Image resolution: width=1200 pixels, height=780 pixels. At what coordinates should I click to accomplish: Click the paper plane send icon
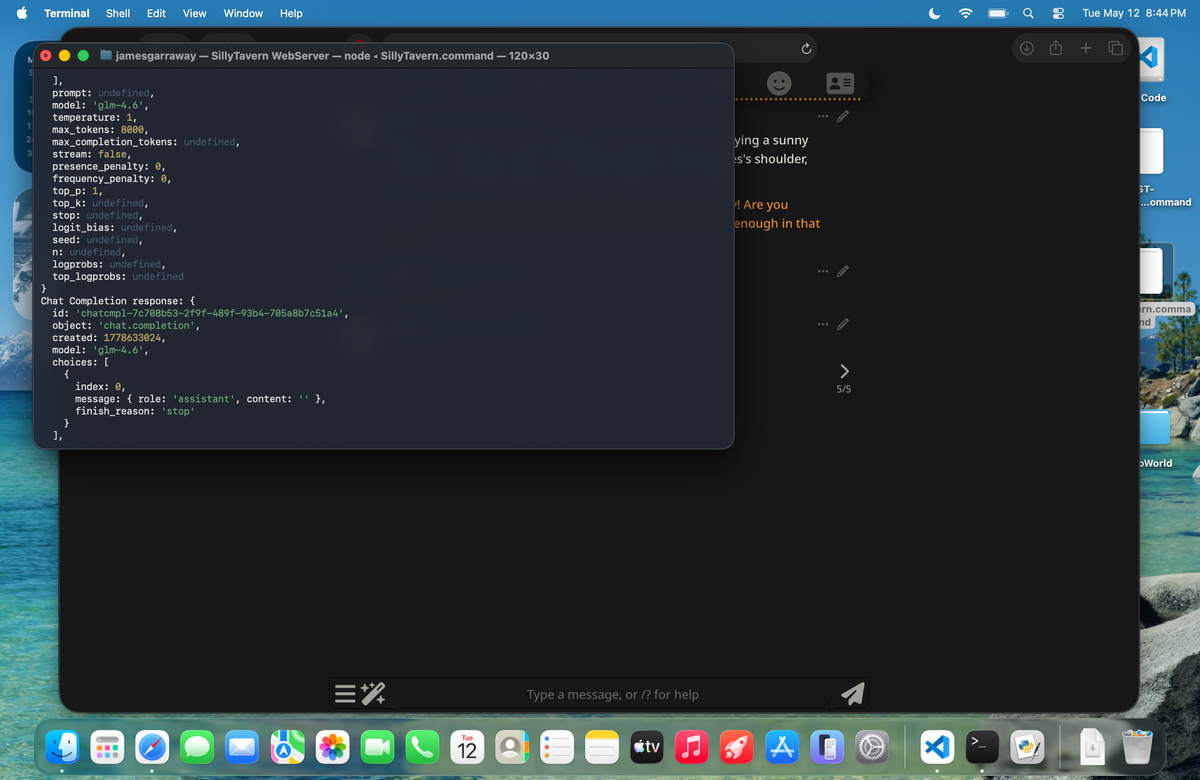coord(852,694)
